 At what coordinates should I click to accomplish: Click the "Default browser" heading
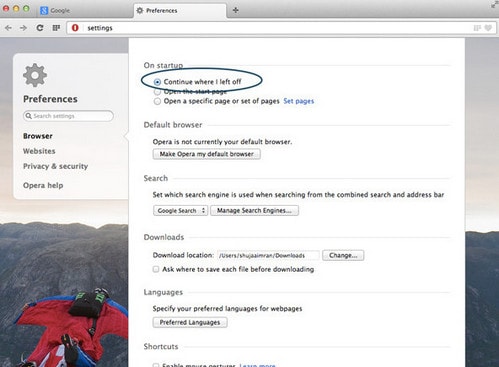[173, 125]
